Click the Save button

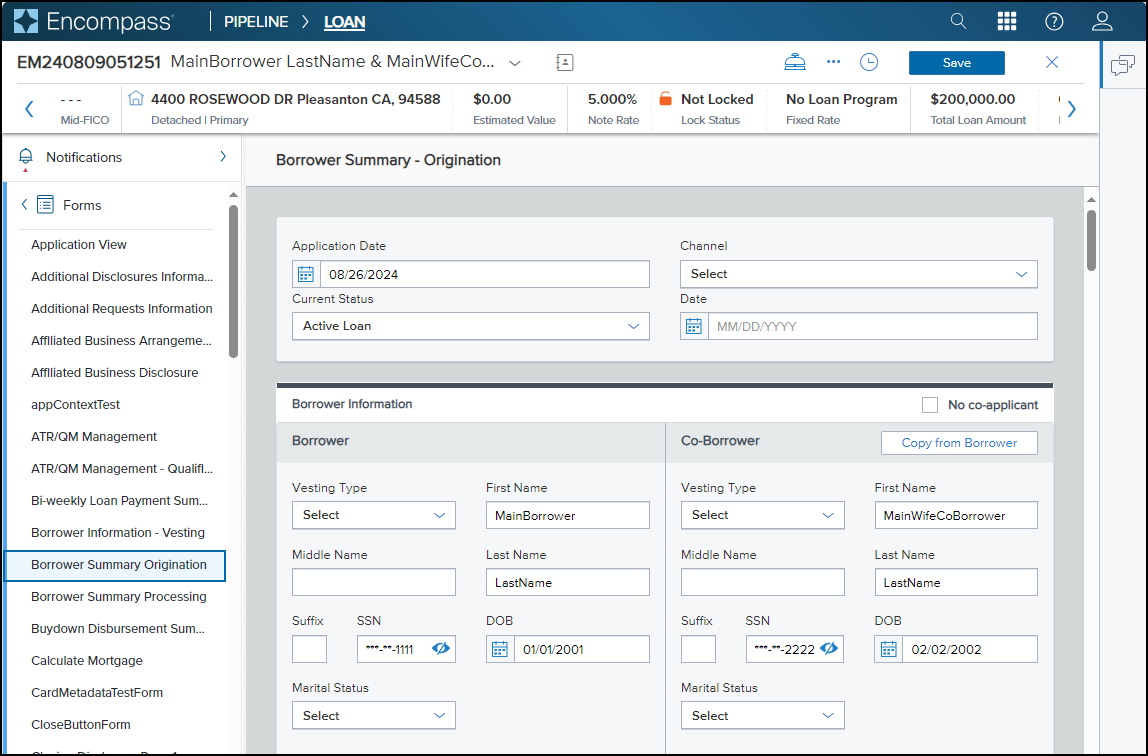point(957,63)
